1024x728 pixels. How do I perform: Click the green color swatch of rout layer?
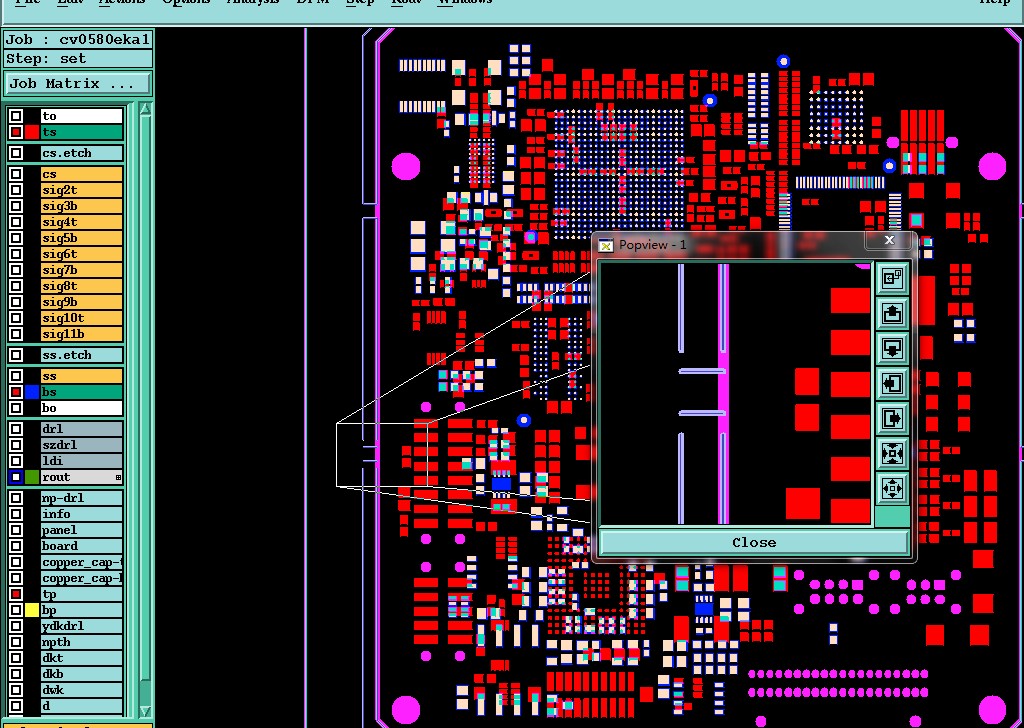tap(32, 477)
